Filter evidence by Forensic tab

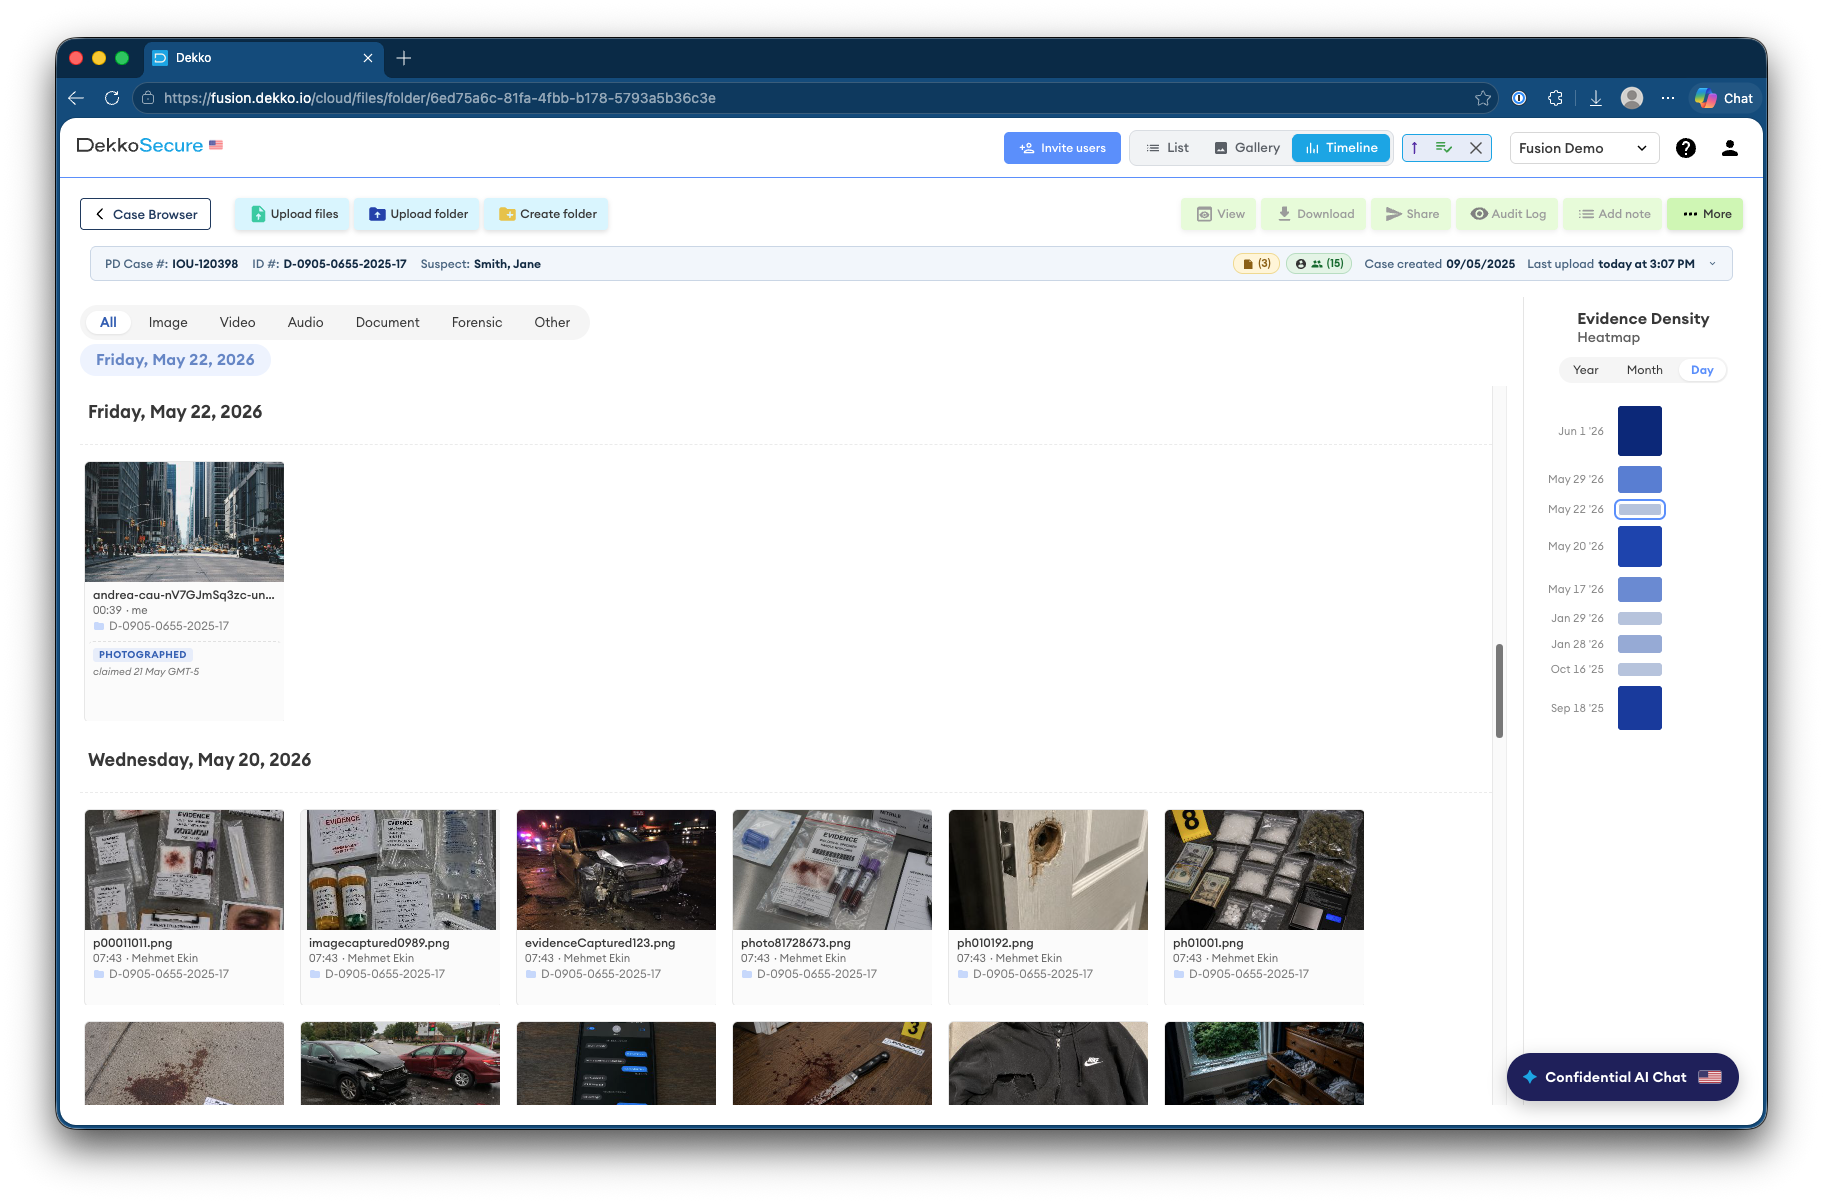(x=477, y=322)
